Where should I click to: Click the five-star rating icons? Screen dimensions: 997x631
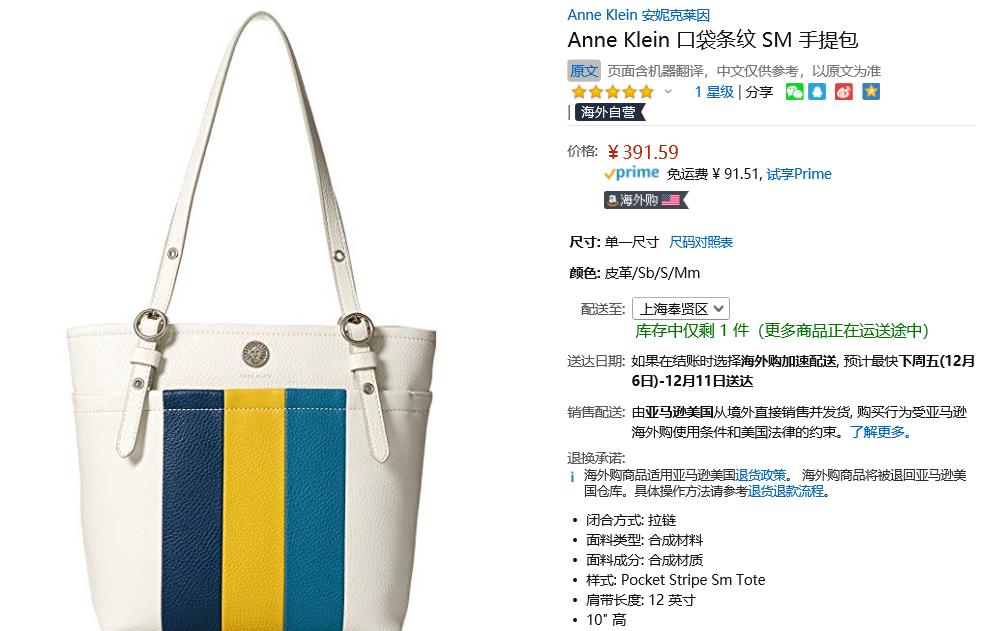[x=612, y=92]
